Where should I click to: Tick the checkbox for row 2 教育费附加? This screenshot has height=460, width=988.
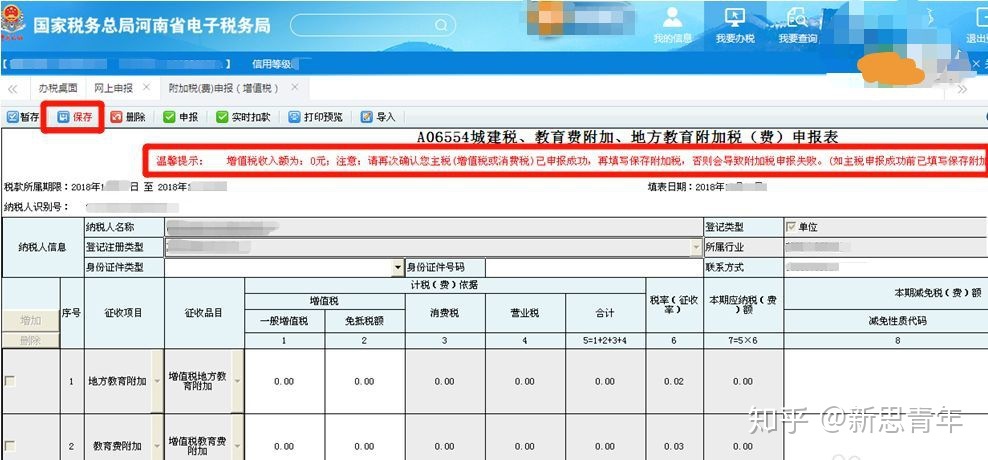pos(10,445)
